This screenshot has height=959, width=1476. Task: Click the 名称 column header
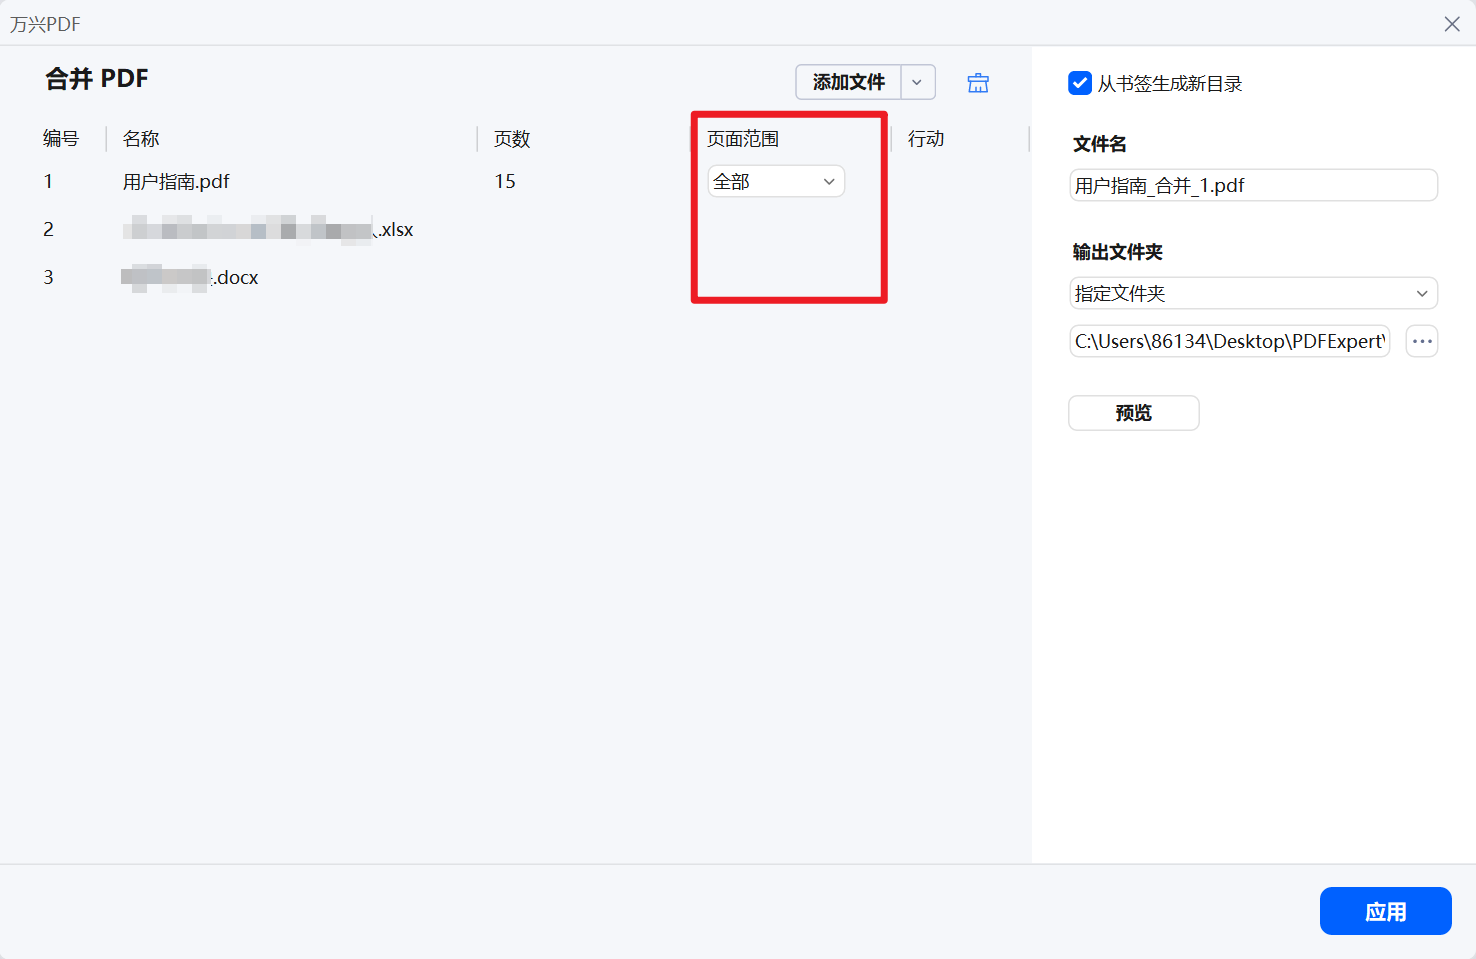[x=140, y=138]
